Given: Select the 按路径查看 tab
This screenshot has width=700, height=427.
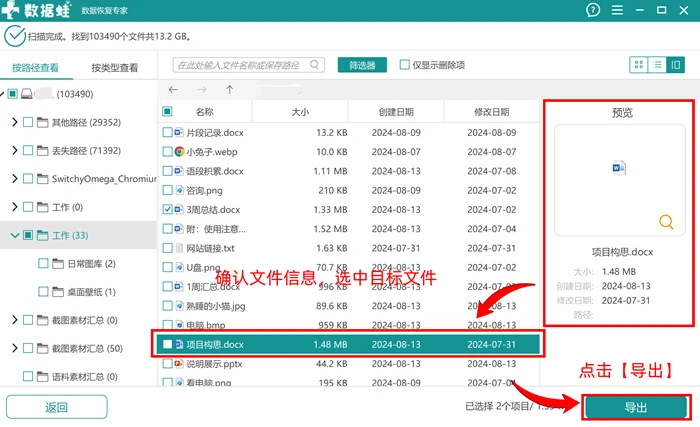Looking at the screenshot, I should click(x=35, y=67).
